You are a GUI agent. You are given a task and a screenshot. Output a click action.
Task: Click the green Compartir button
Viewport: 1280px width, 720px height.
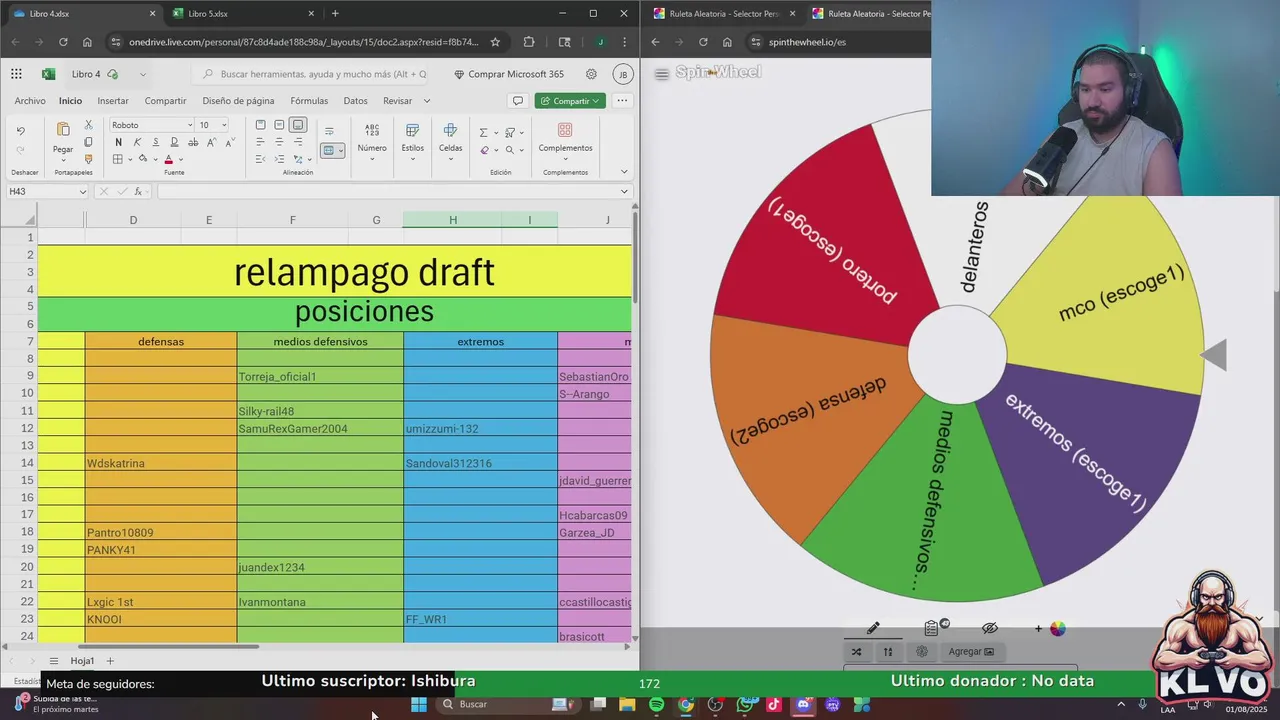[x=570, y=101]
